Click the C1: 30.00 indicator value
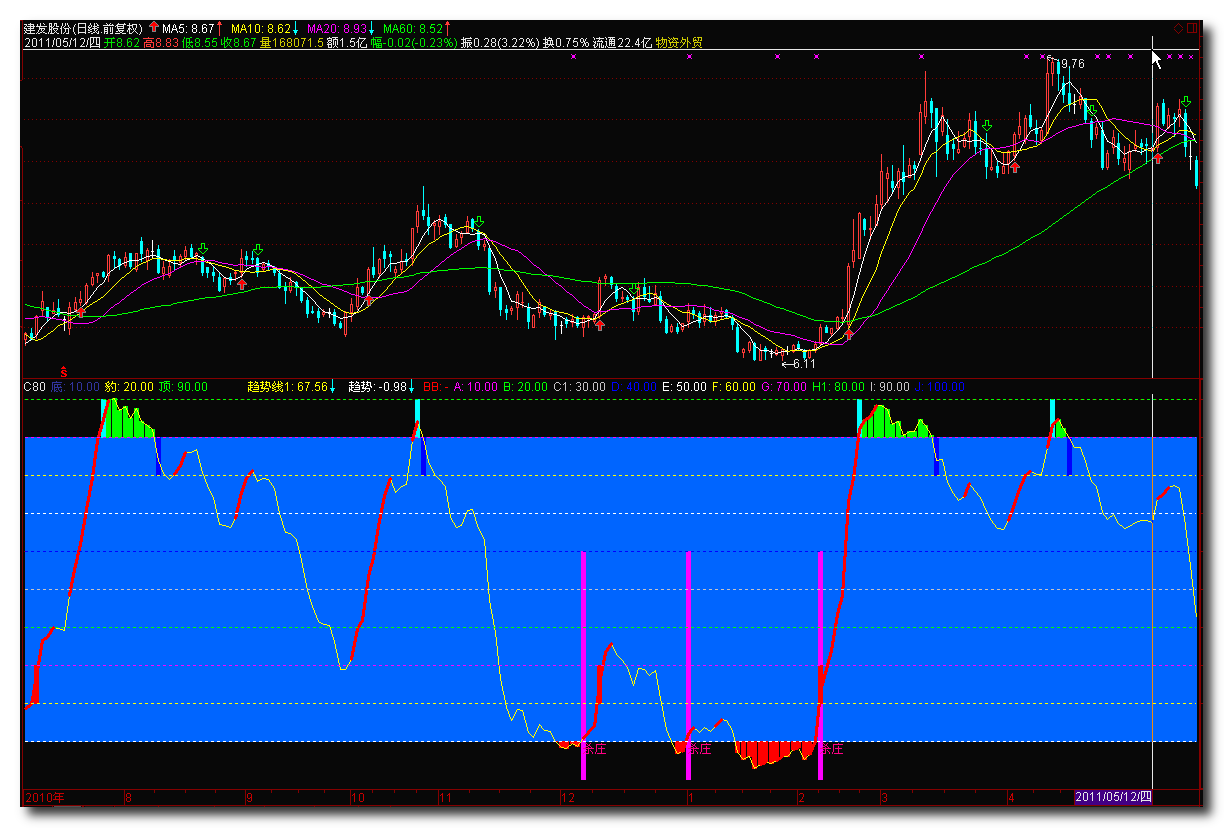Viewport: 1224px width, 828px height. 579,386
